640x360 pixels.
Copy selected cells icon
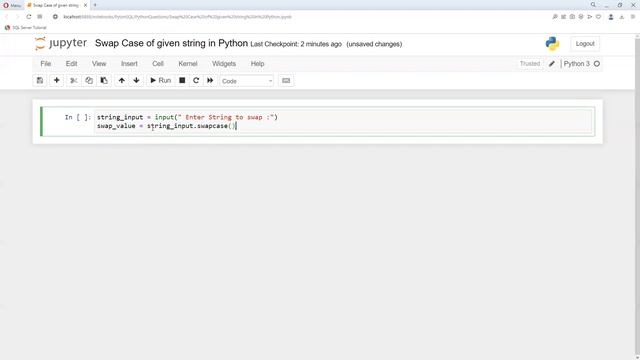(89, 80)
